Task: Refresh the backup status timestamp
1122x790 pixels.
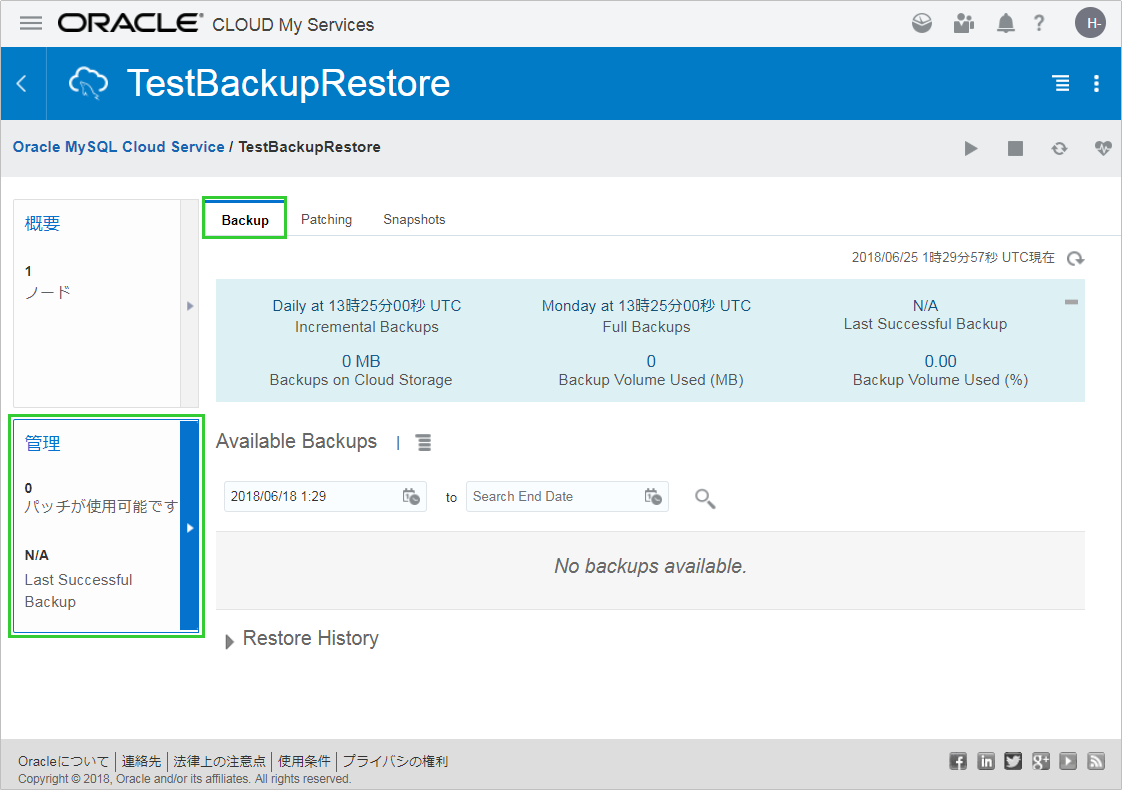Action: (x=1075, y=258)
